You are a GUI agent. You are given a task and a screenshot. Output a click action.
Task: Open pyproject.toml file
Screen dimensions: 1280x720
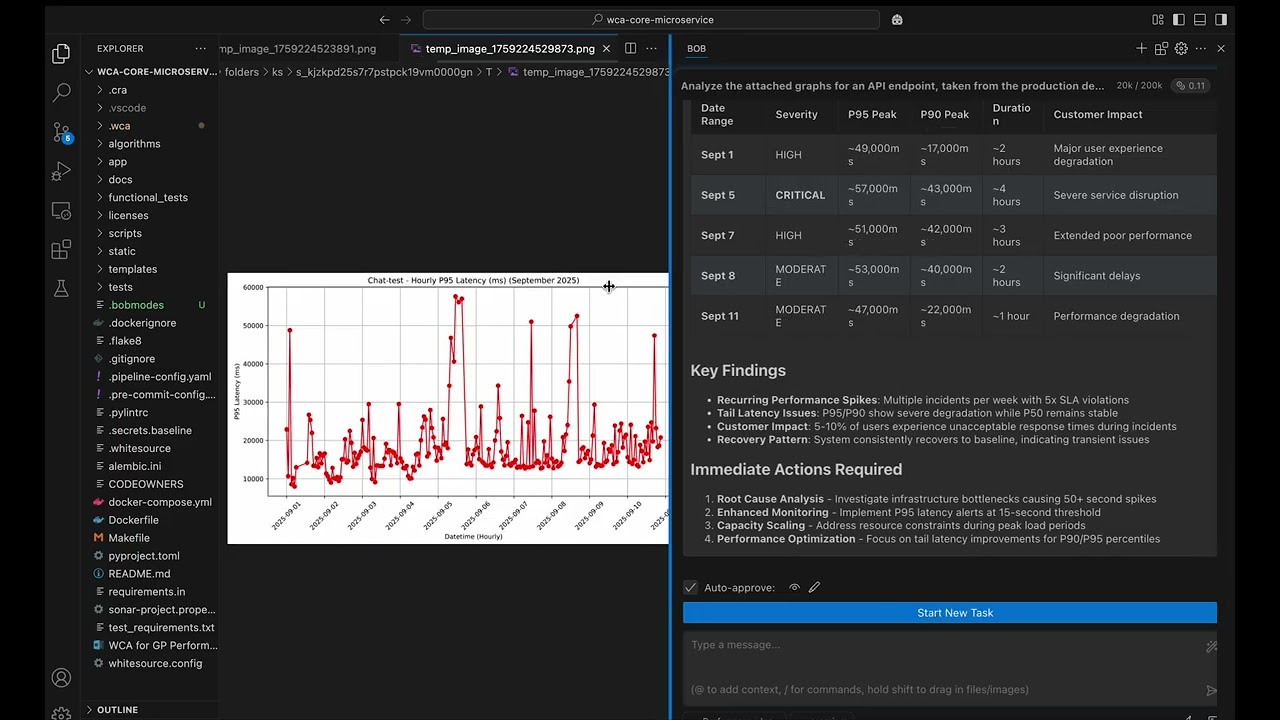tap(152, 556)
